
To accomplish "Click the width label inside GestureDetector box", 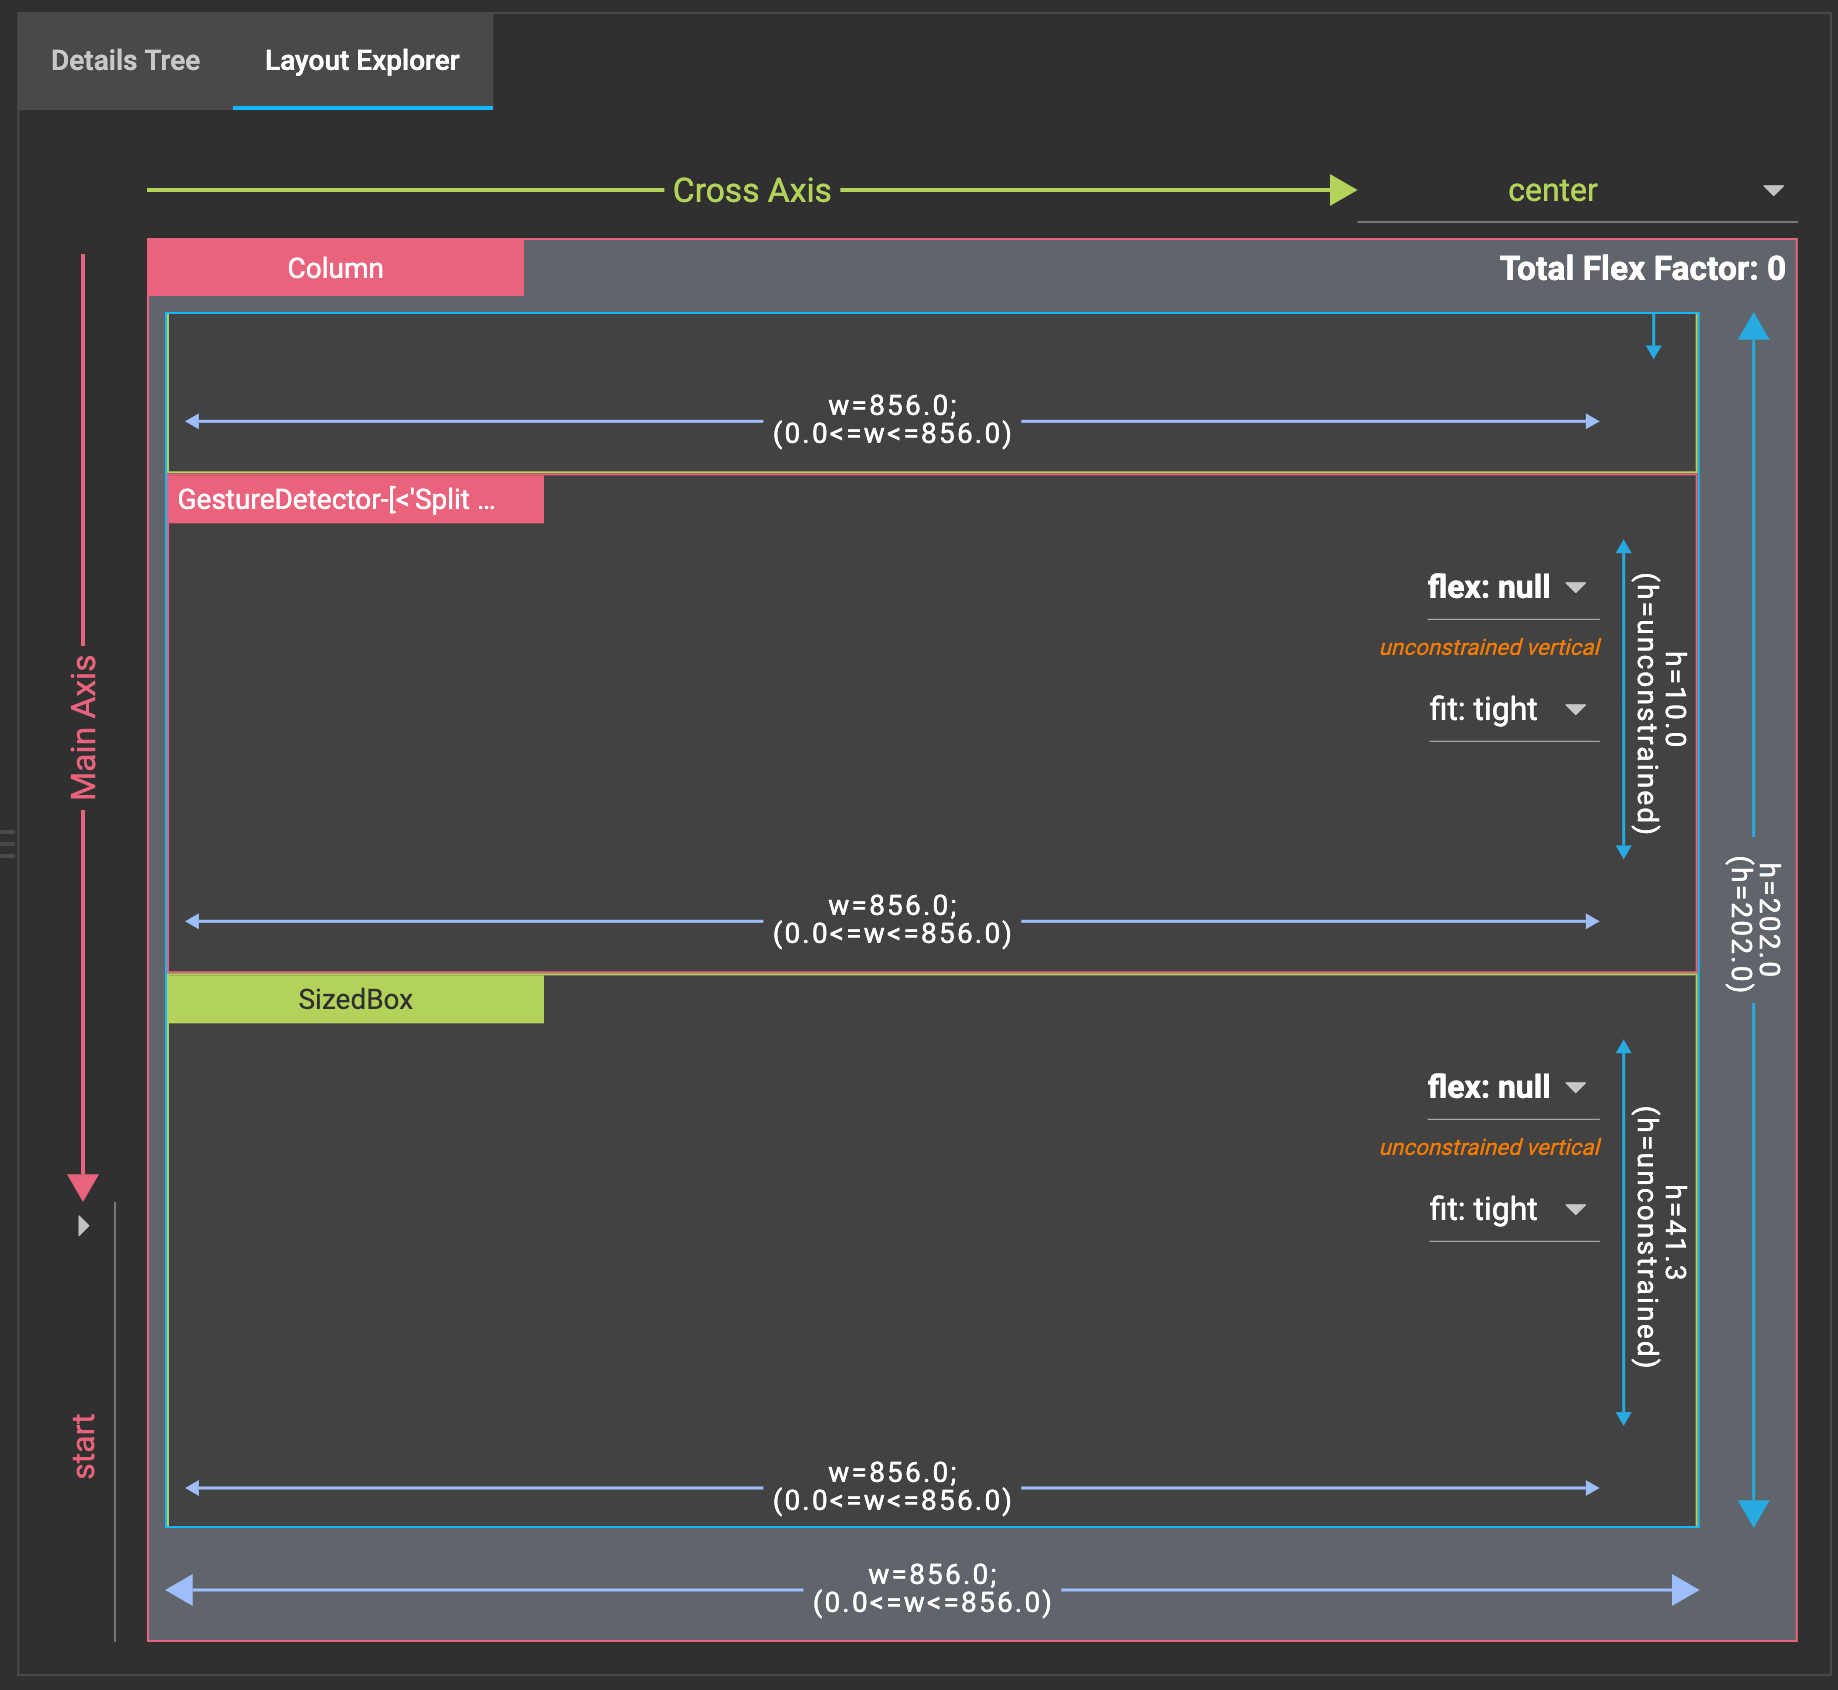I will tap(892, 919).
